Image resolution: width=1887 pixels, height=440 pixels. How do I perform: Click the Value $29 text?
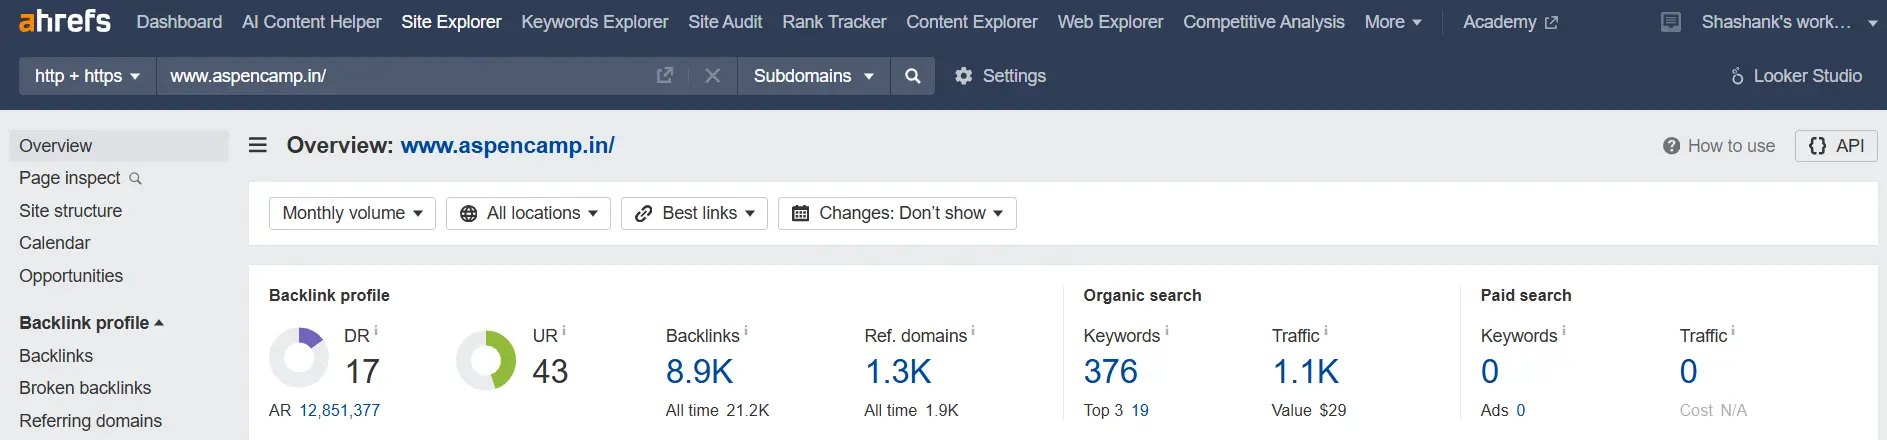coord(1309,410)
